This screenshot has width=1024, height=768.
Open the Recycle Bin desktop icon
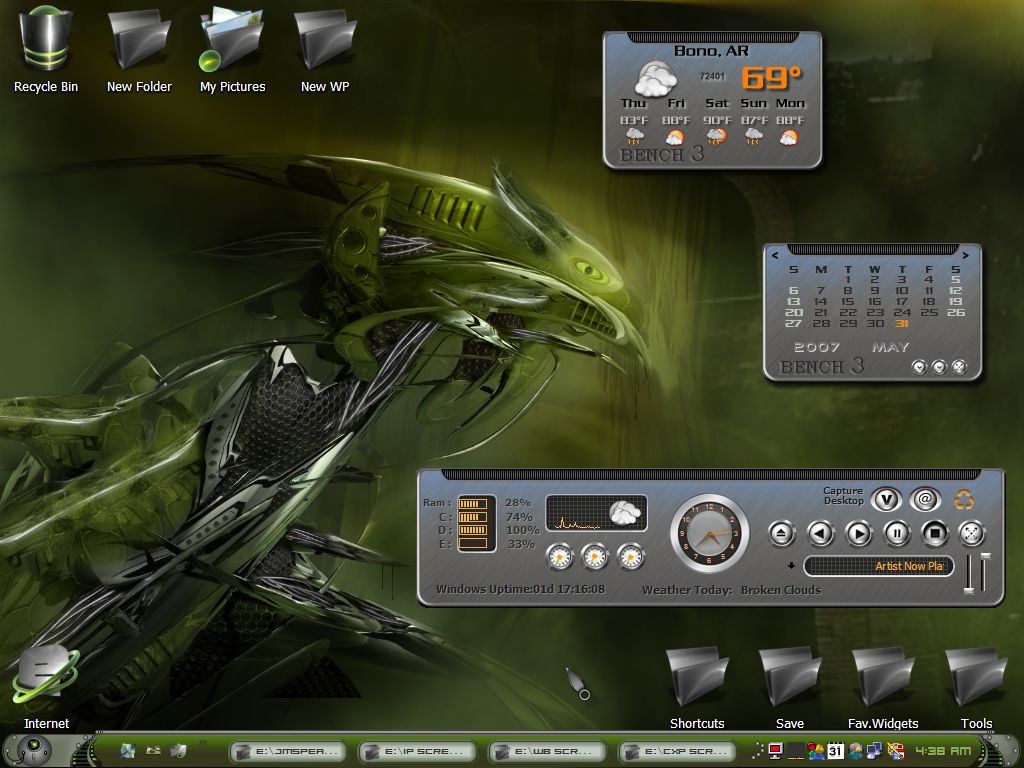[46, 49]
